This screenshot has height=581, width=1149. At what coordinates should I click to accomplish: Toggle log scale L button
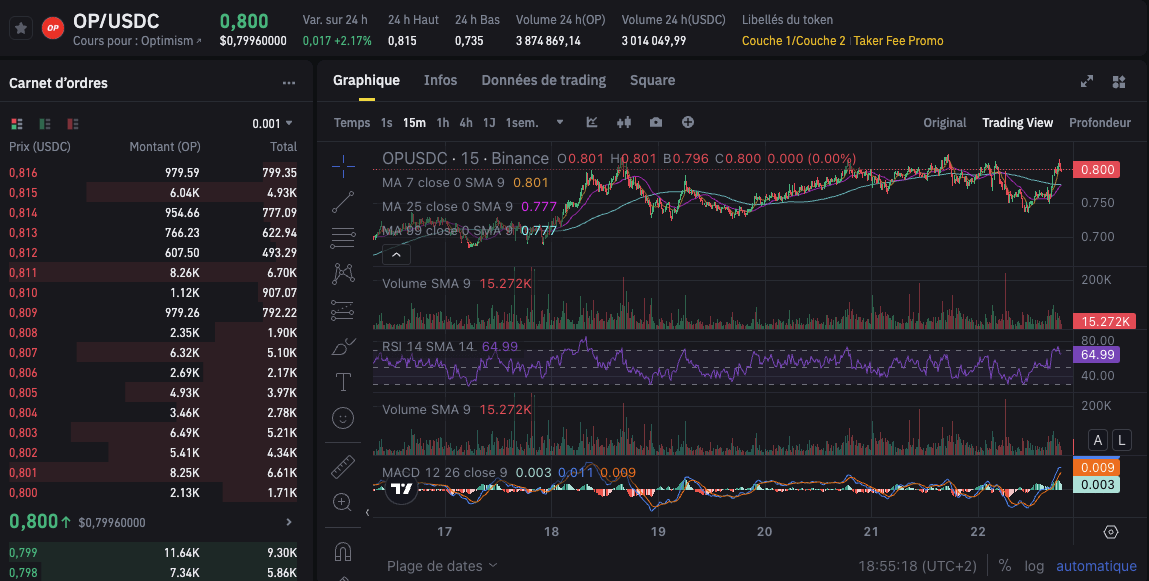1122,440
